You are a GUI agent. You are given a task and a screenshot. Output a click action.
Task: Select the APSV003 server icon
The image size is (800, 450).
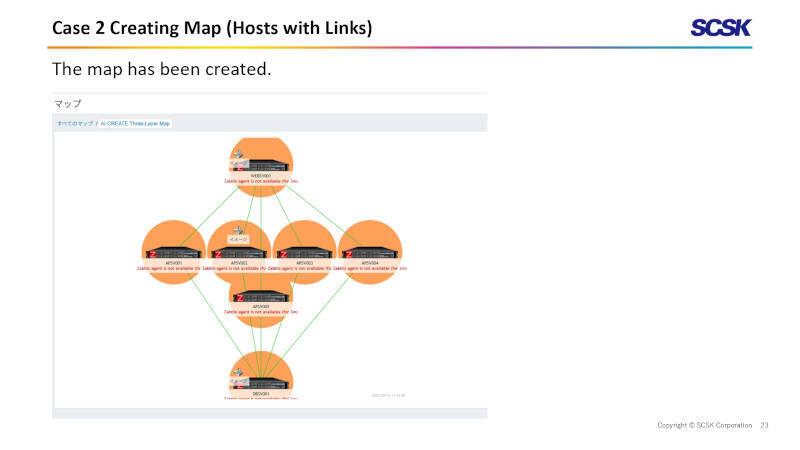point(304,253)
